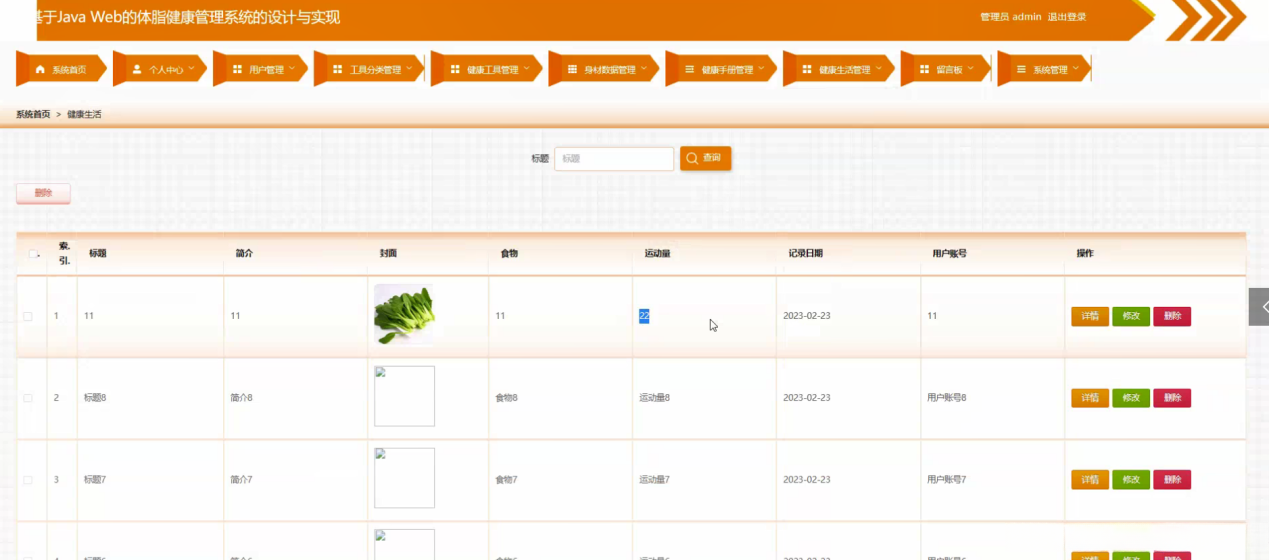The image size is (1269, 560).
Task: Expand the 个人中心 dropdown arrow
Action: (x=191, y=69)
